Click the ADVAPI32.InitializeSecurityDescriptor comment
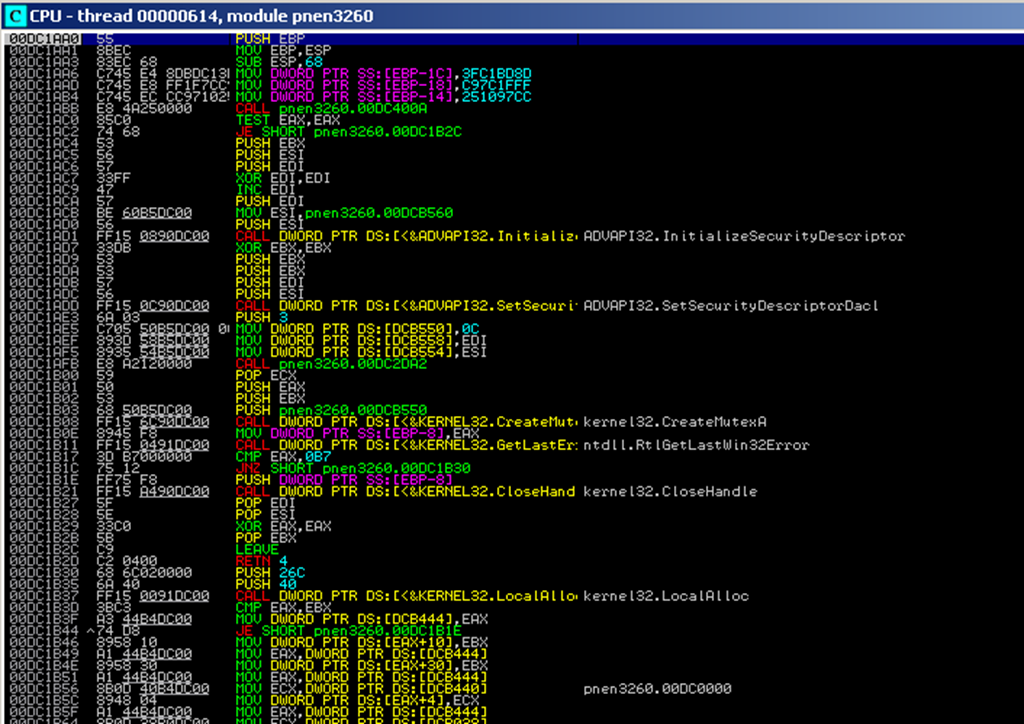The image size is (1024, 724). [x=743, y=236]
